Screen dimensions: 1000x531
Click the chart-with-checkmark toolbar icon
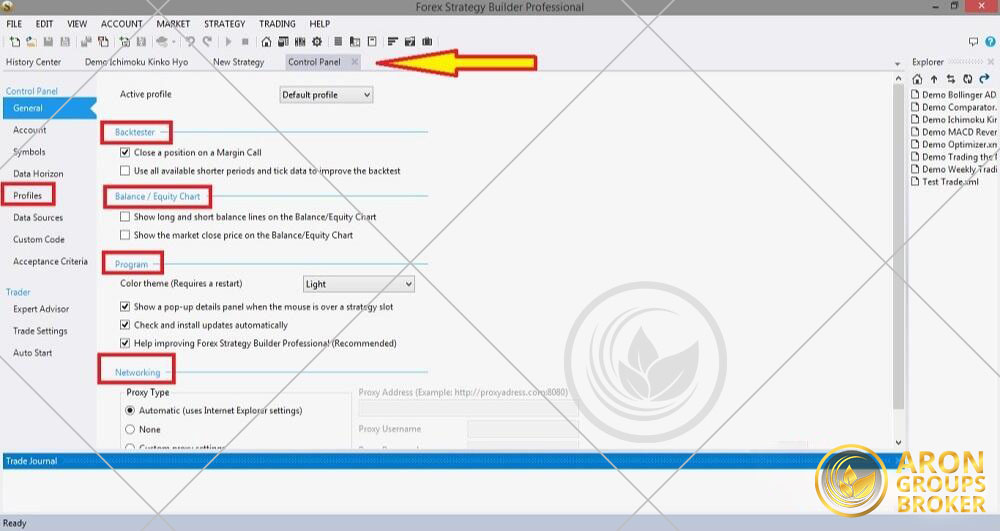pyautogui.click(x=410, y=42)
